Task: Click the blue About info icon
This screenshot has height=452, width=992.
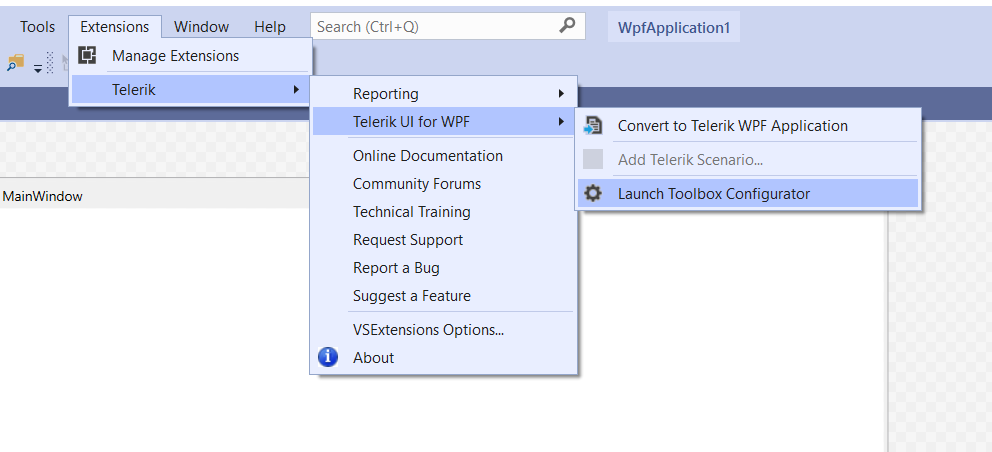Action: (x=328, y=357)
